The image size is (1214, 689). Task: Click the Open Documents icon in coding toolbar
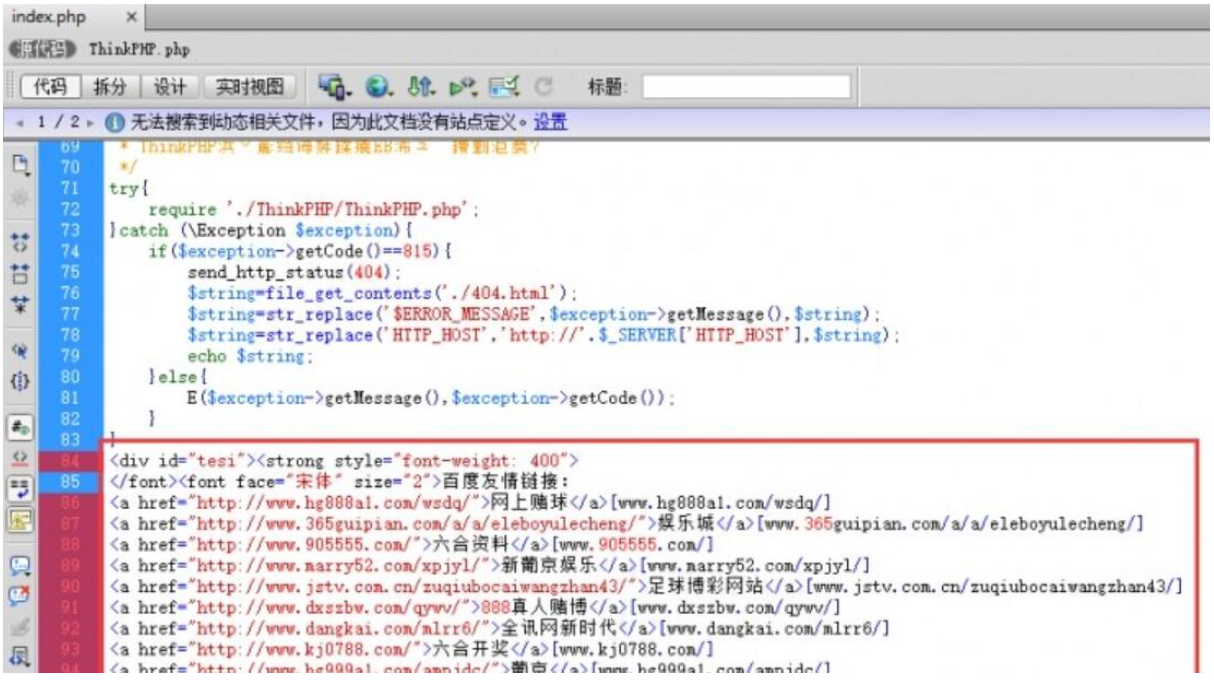click(x=18, y=163)
